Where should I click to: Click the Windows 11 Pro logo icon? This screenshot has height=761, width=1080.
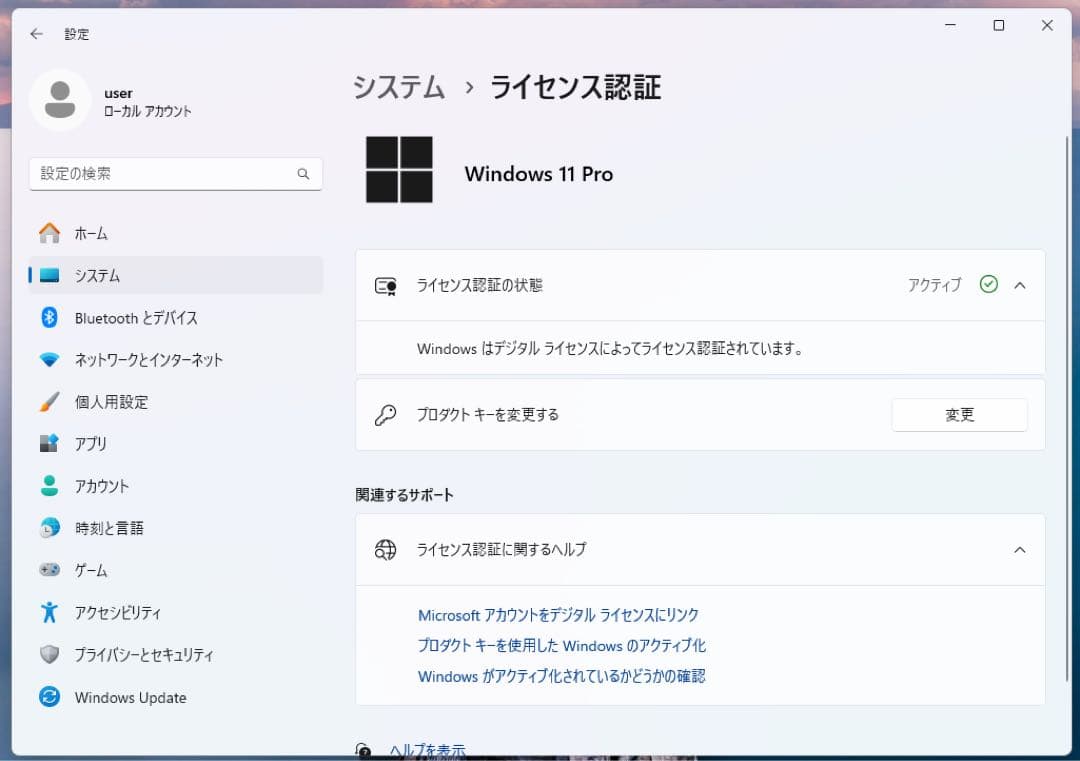pos(398,170)
